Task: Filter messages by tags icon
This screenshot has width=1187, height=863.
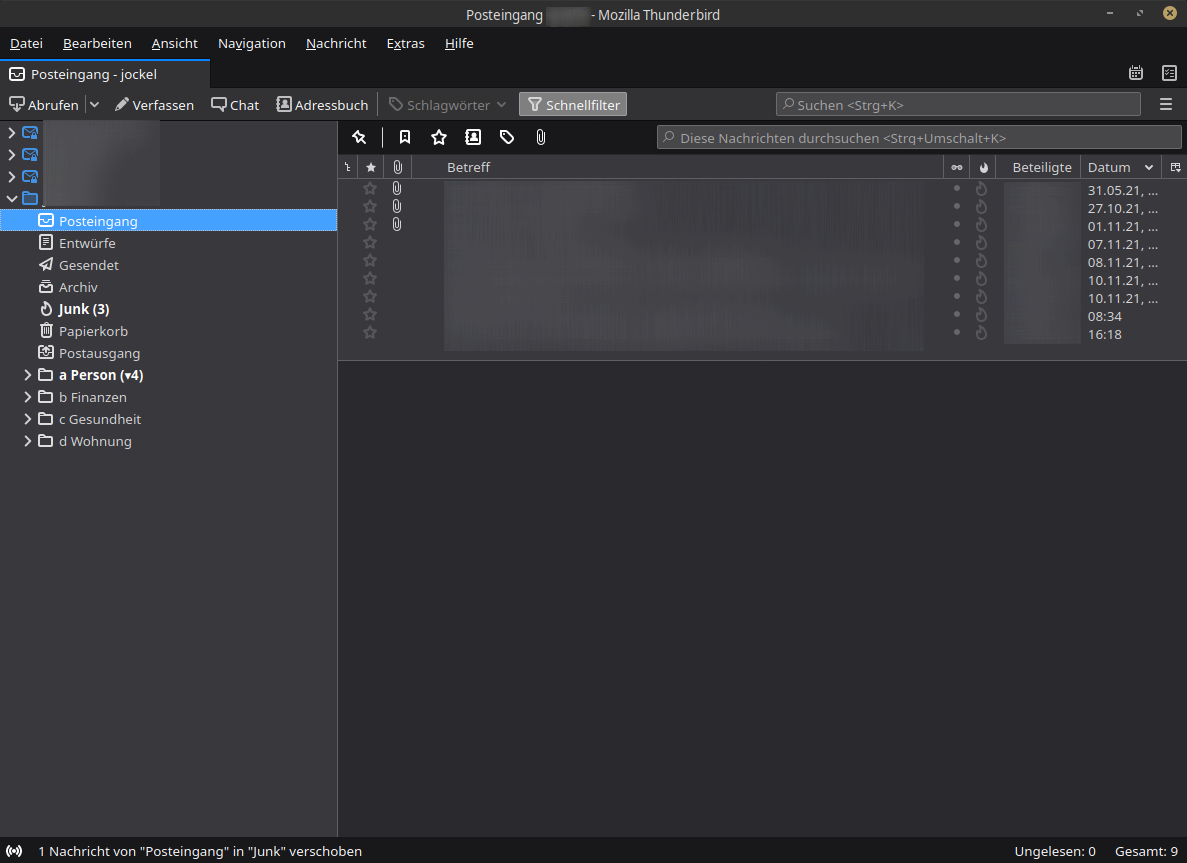Action: click(507, 137)
